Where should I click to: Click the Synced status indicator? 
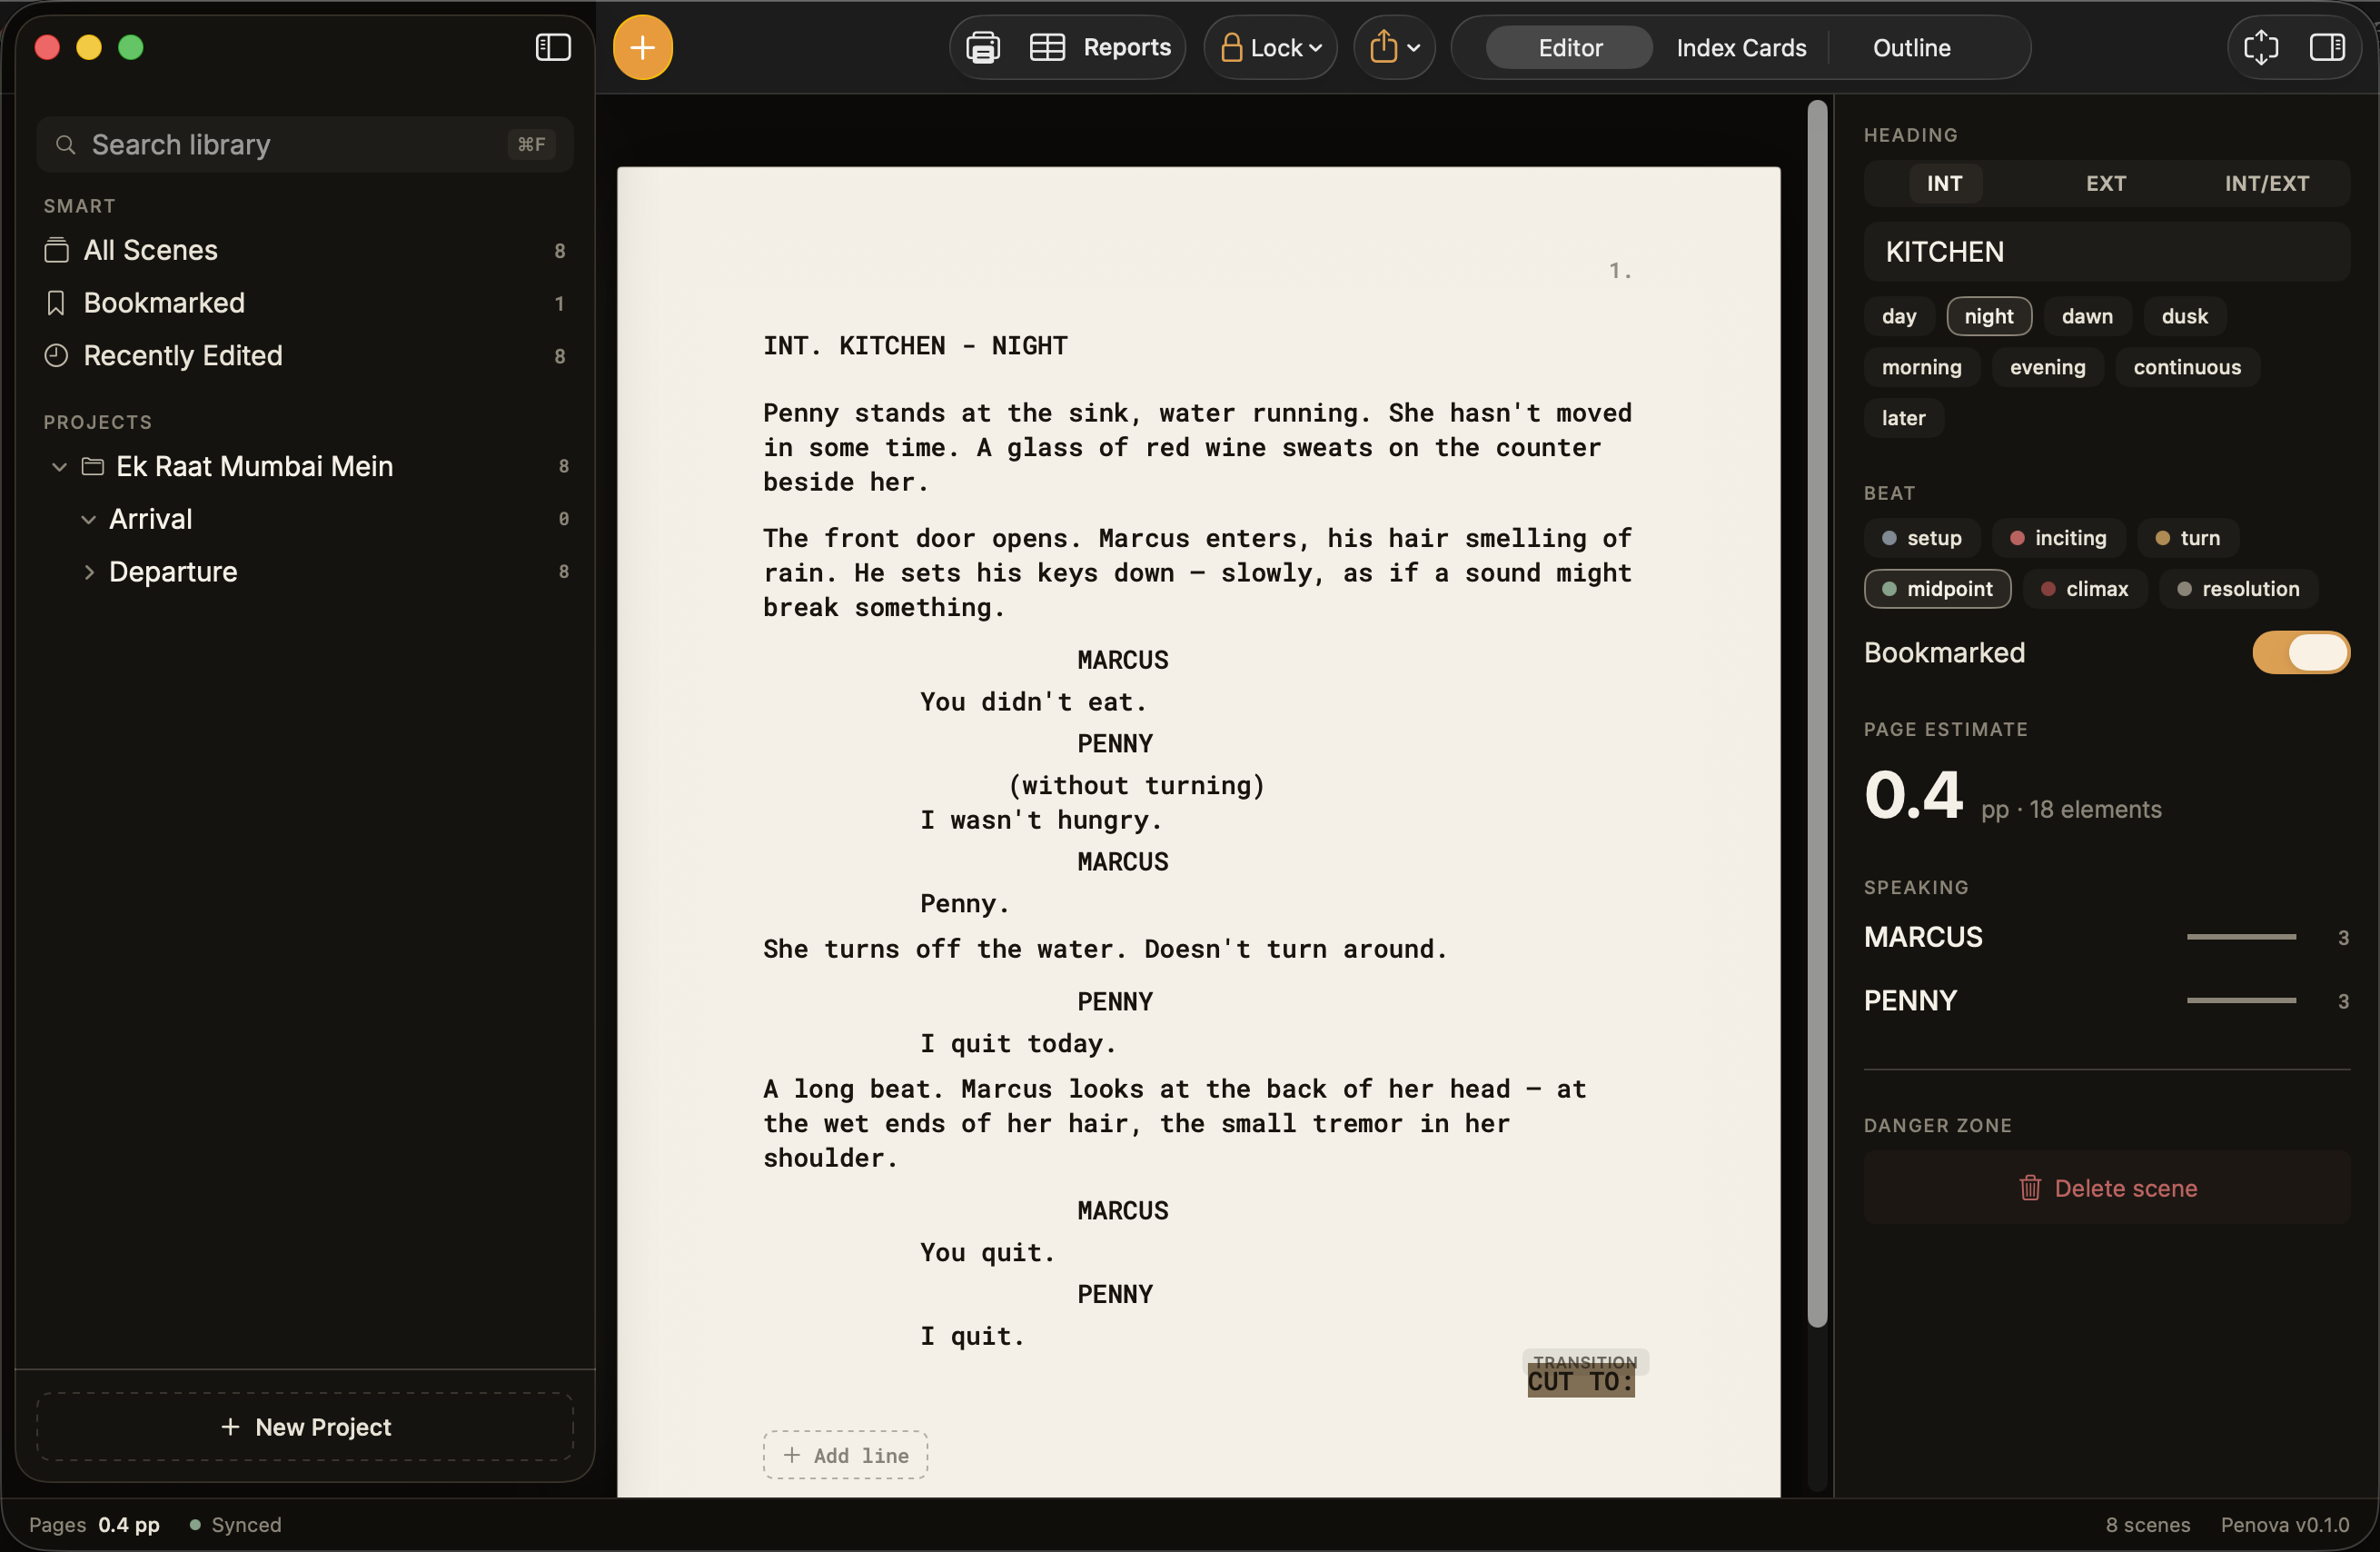tap(235, 1524)
